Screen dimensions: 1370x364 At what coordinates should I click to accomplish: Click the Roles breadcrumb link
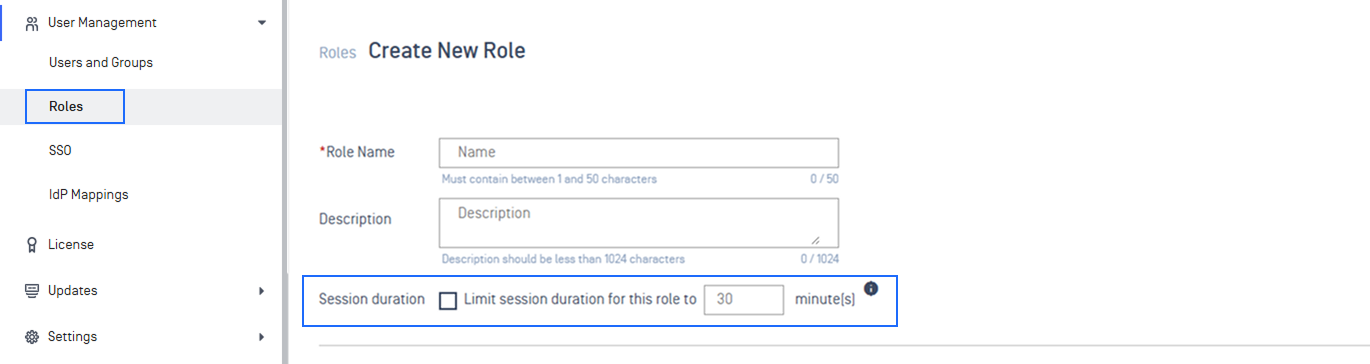337,52
